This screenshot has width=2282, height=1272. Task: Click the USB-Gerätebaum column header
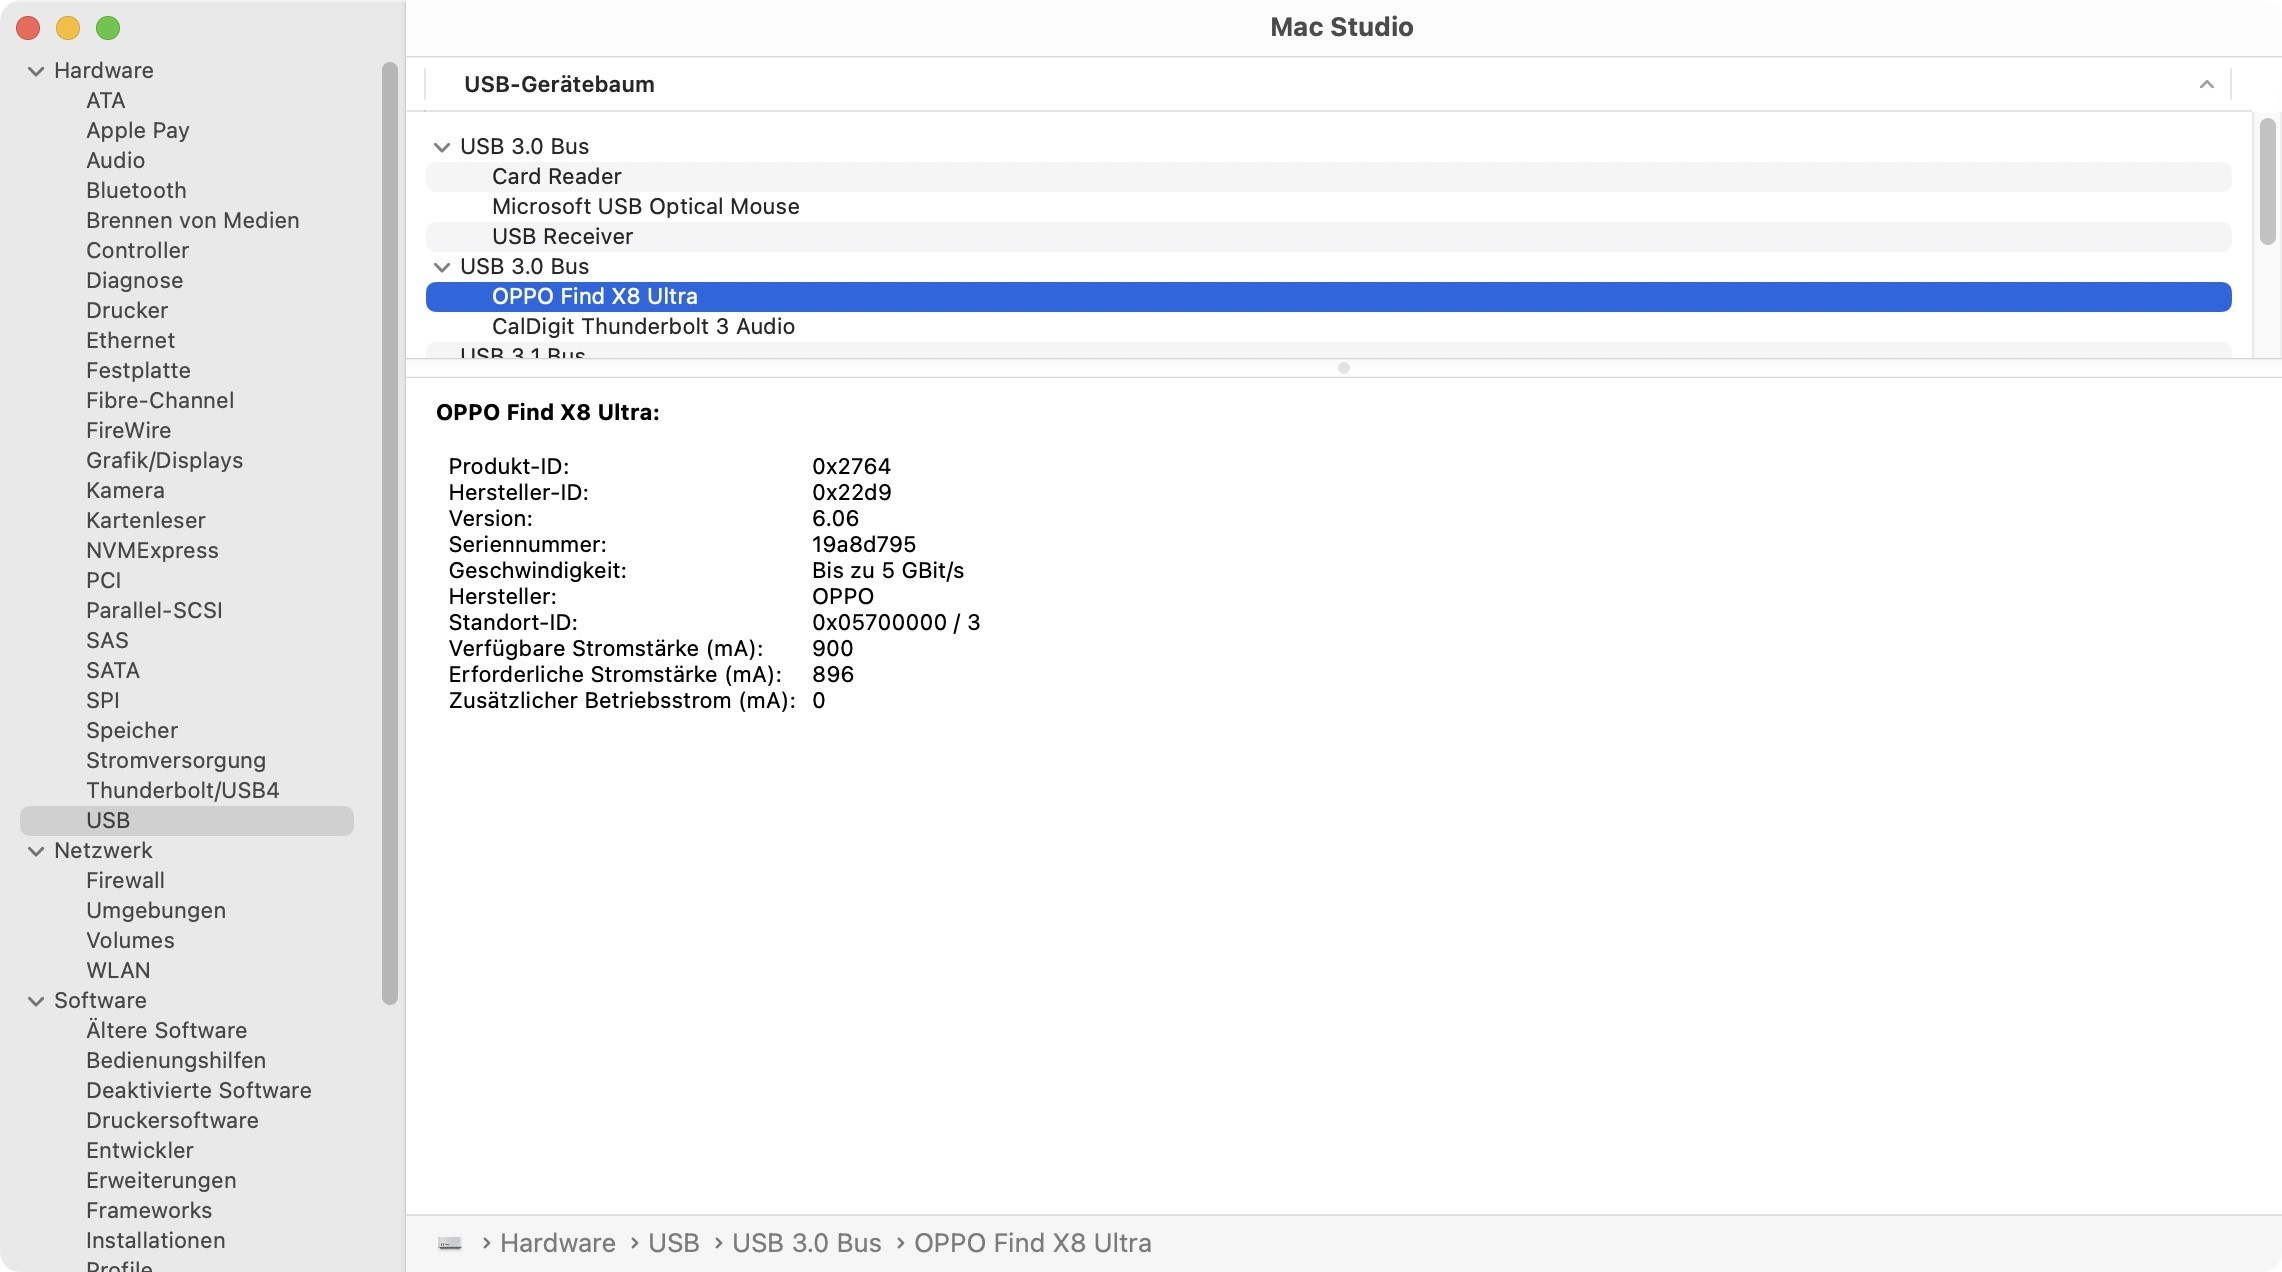1328,85
